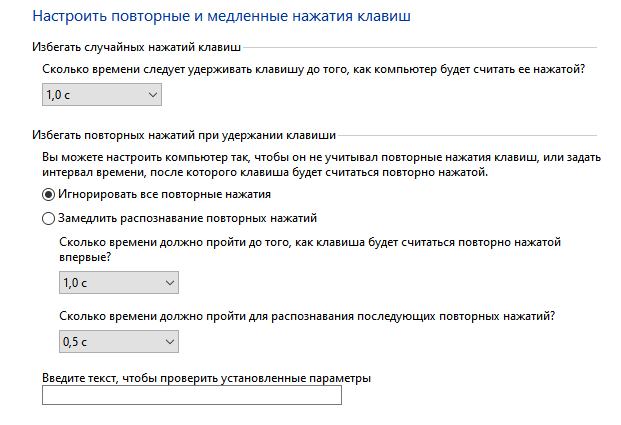Image resolution: width=621 pixels, height=425 pixels.
Task: Click the question about 'клавиша будет считаться повторно нажатой впервые'
Action: [x=310, y=249]
